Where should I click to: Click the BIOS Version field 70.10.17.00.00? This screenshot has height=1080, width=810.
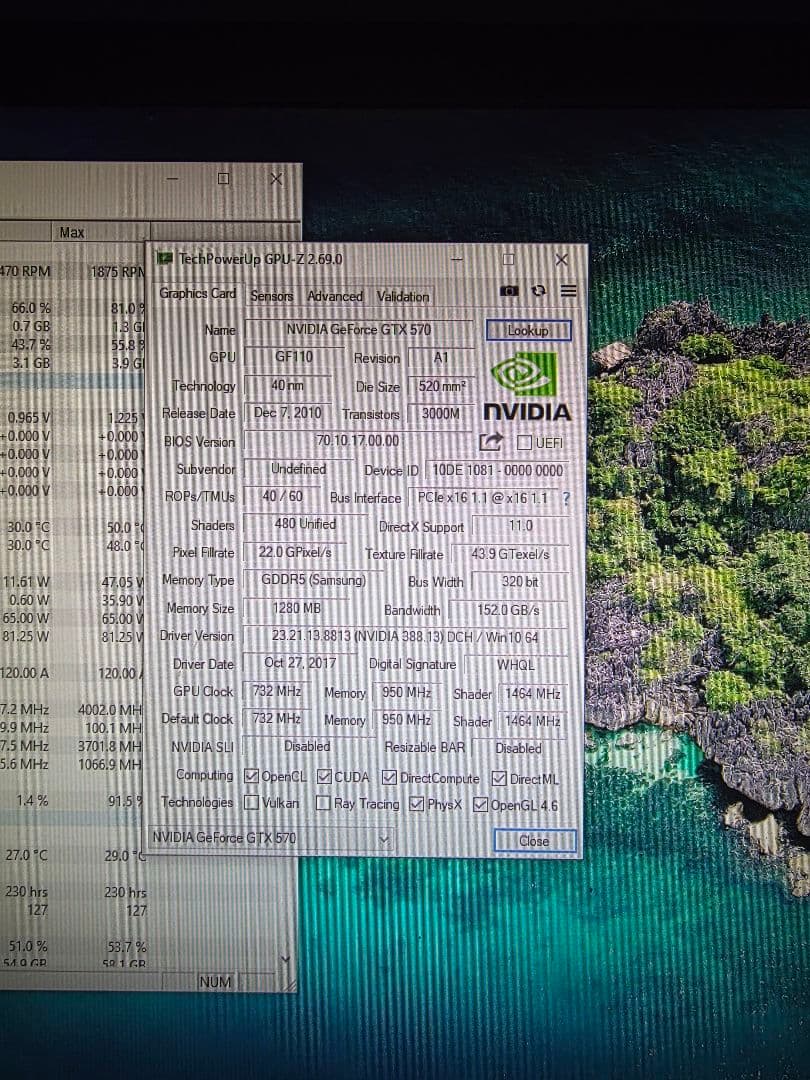point(357,440)
